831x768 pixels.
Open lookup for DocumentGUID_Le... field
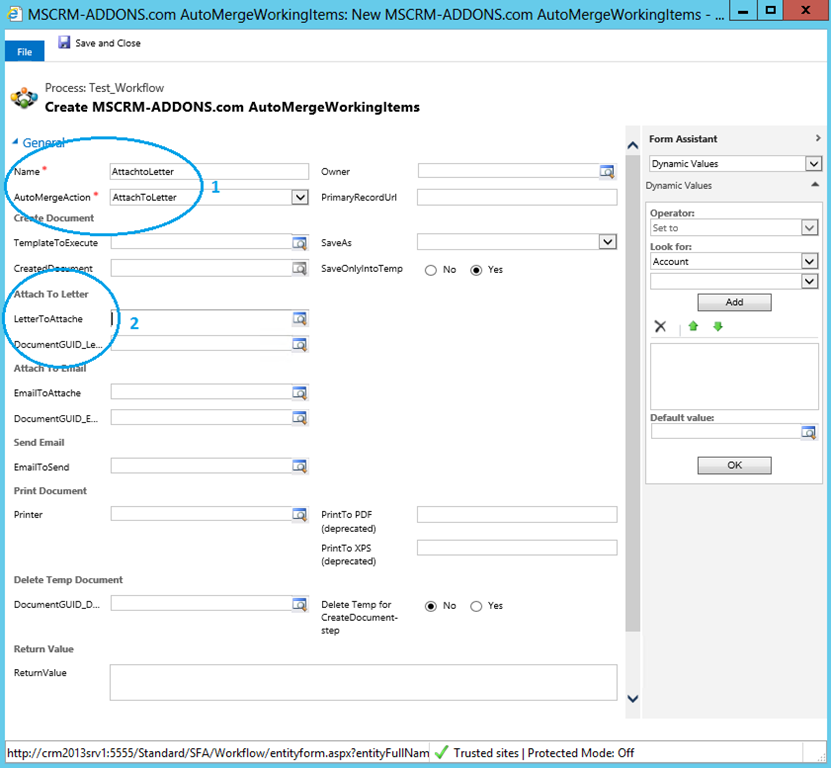click(x=299, y=345)
